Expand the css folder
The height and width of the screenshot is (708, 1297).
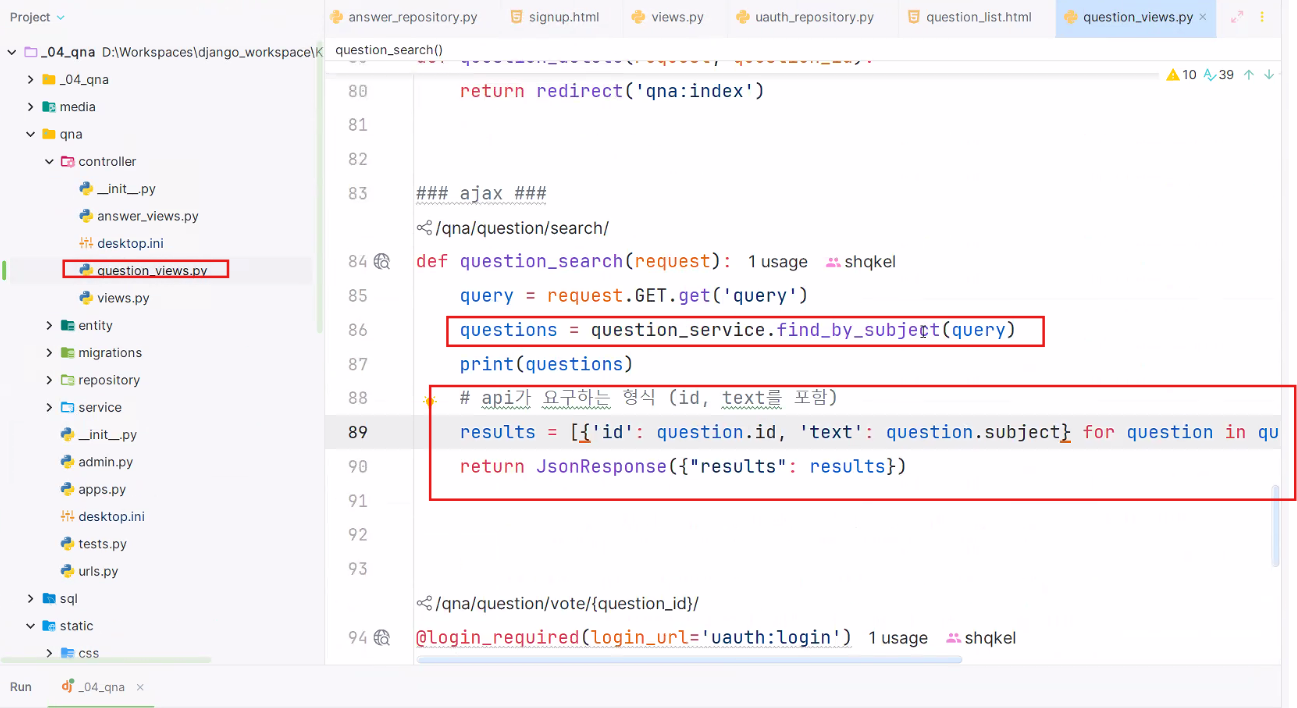tap(49, 653)
